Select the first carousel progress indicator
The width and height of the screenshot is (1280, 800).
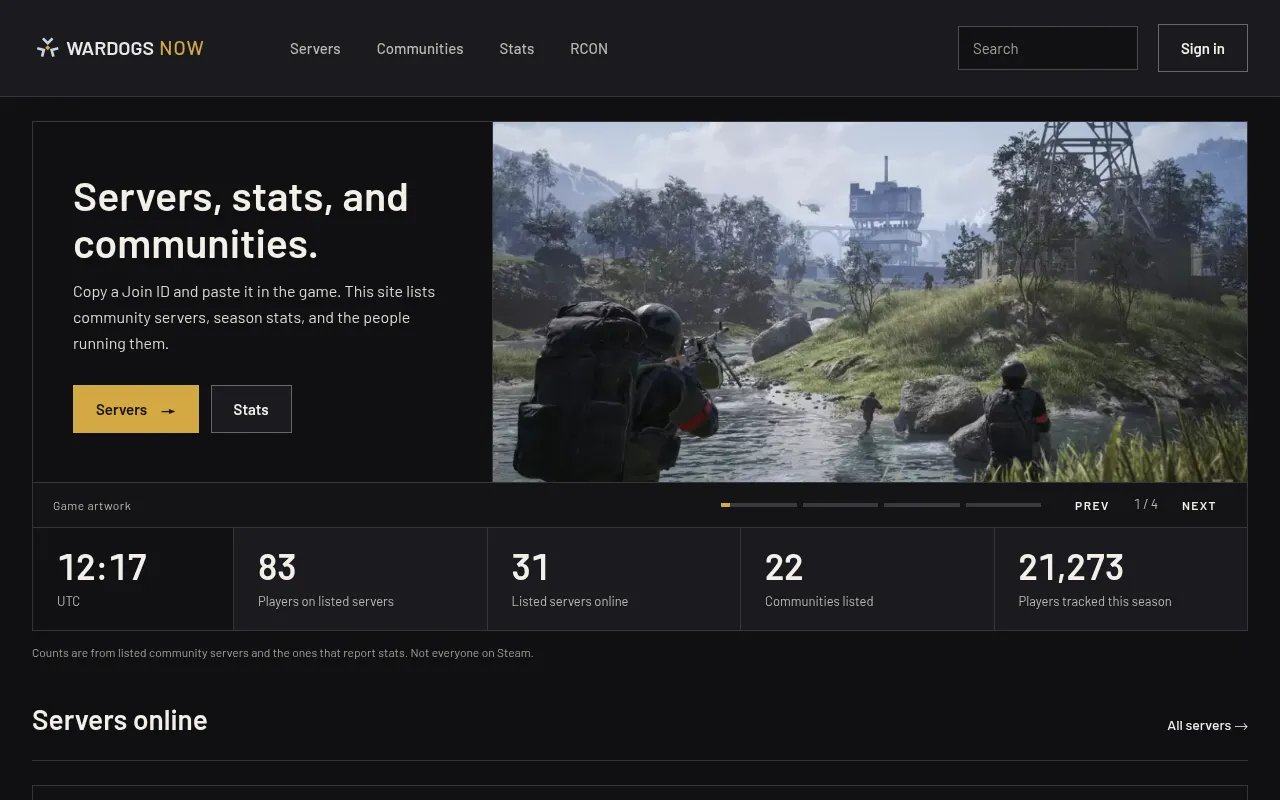(759, 505)
